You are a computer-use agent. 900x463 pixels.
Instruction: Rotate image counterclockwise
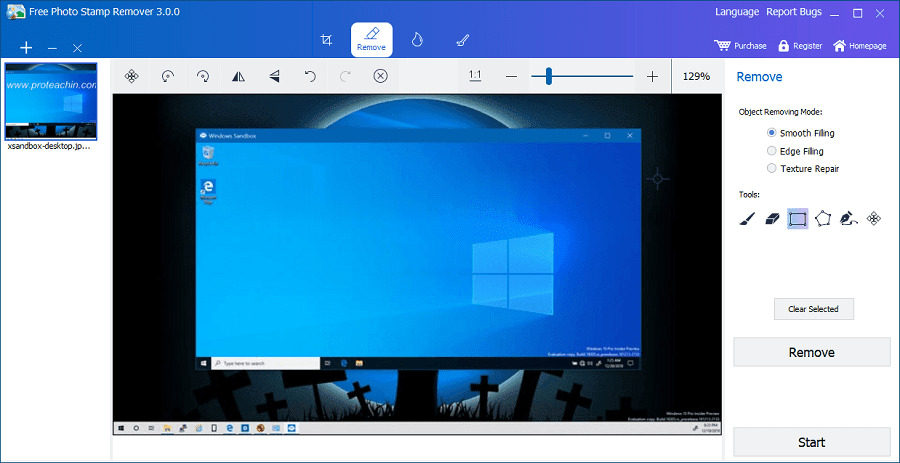pyautogui.click(x=168, y=76)
